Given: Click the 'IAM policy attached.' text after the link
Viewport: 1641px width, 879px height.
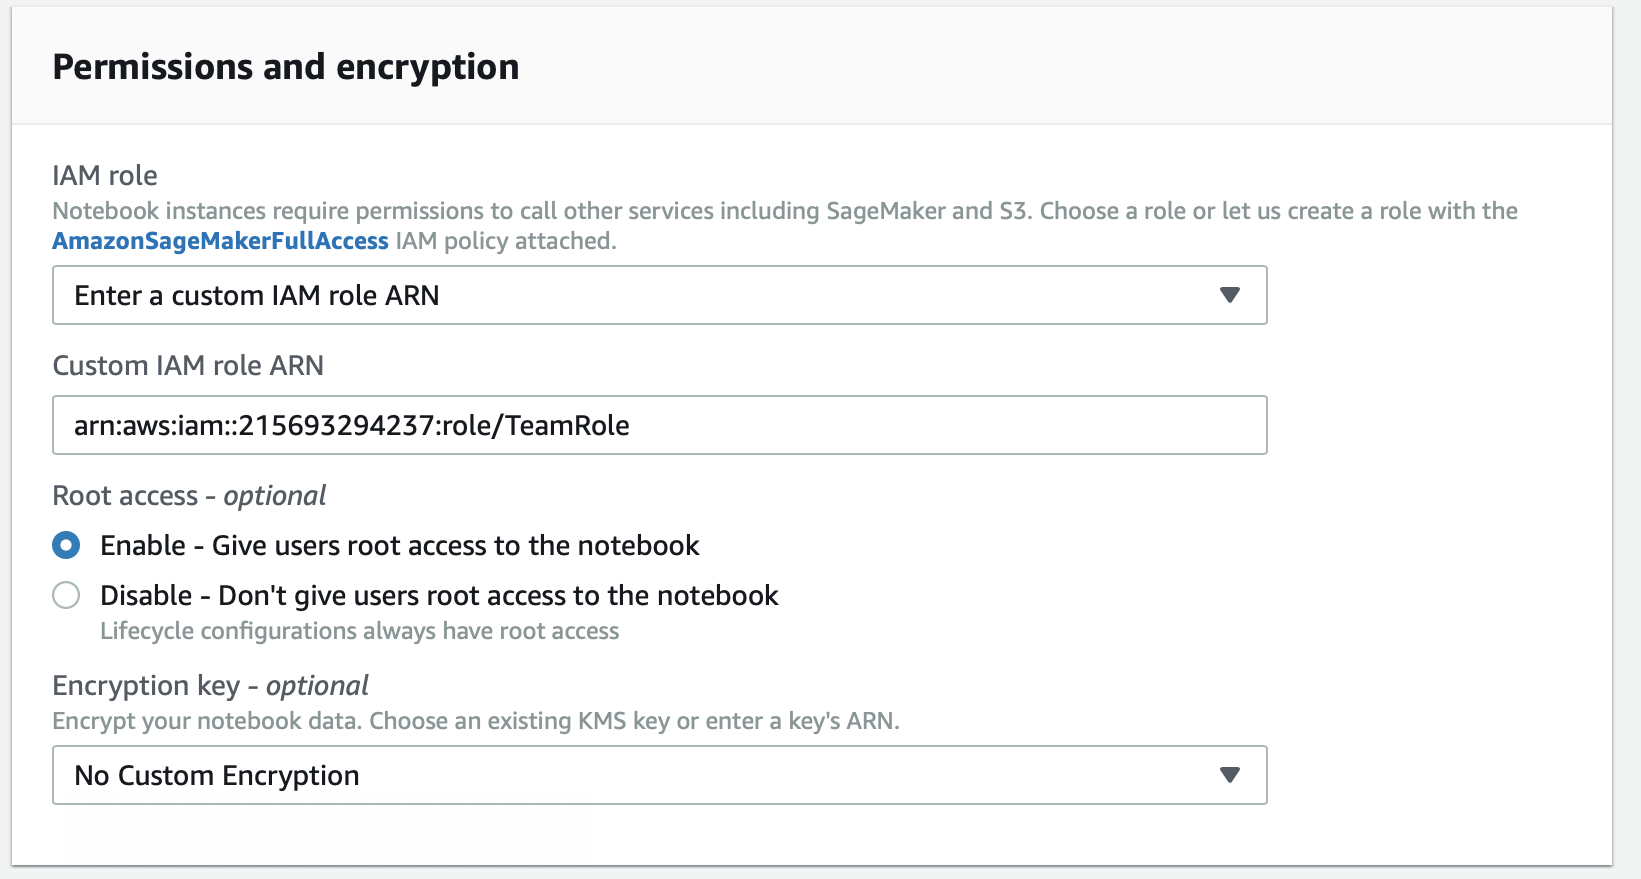Looking at the screenshot, I should [x=506, y=241].
